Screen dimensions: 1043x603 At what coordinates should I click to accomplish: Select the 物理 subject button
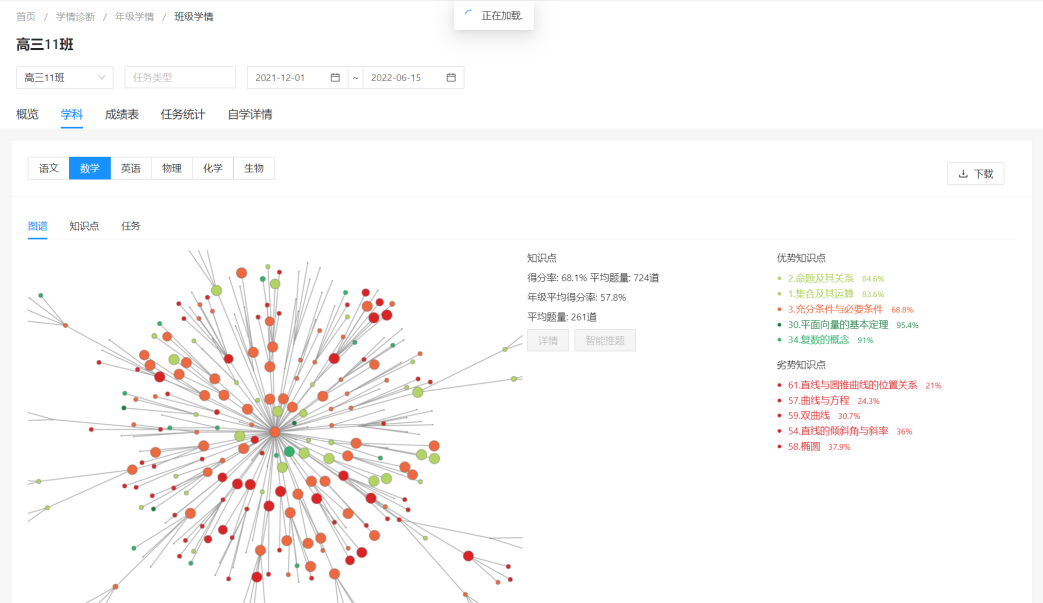[172, 168]
